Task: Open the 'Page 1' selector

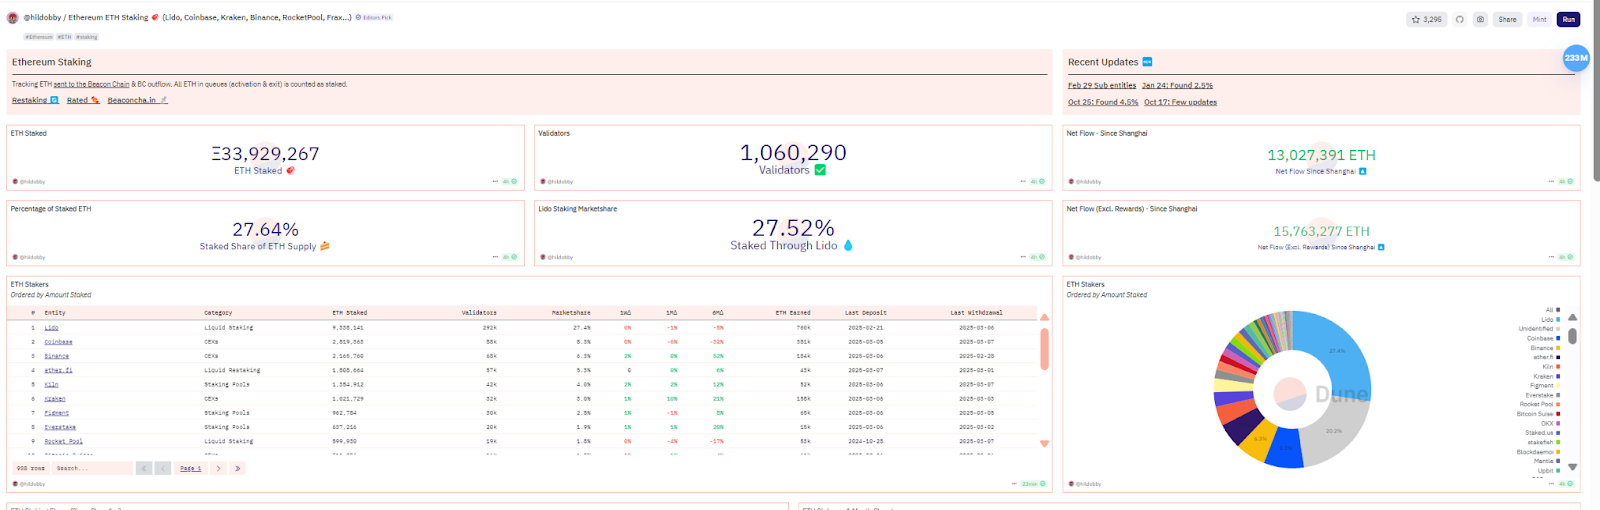Action: coord(190,468)
